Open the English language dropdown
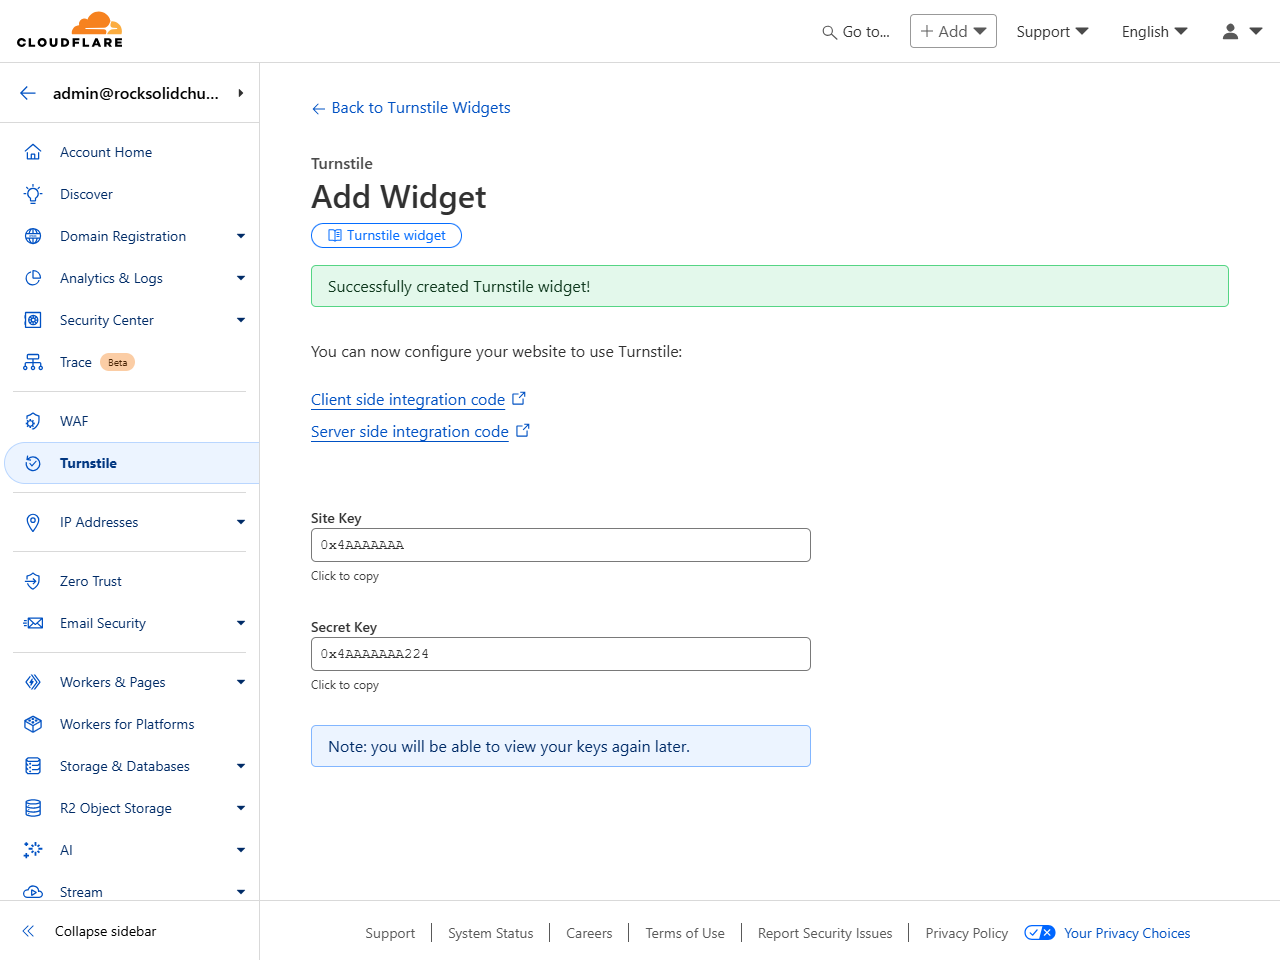The height and width of the screenshot is (960, 1280). (x=1155, y=32)
